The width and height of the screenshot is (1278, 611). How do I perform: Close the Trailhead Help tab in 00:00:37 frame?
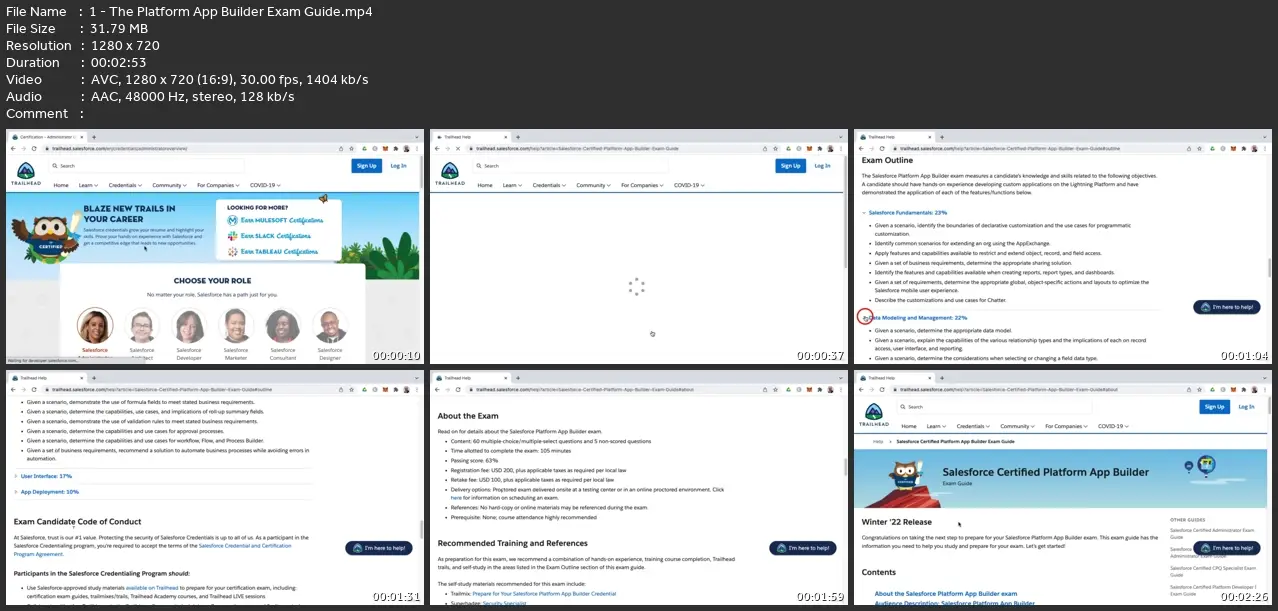coord(507,136)
